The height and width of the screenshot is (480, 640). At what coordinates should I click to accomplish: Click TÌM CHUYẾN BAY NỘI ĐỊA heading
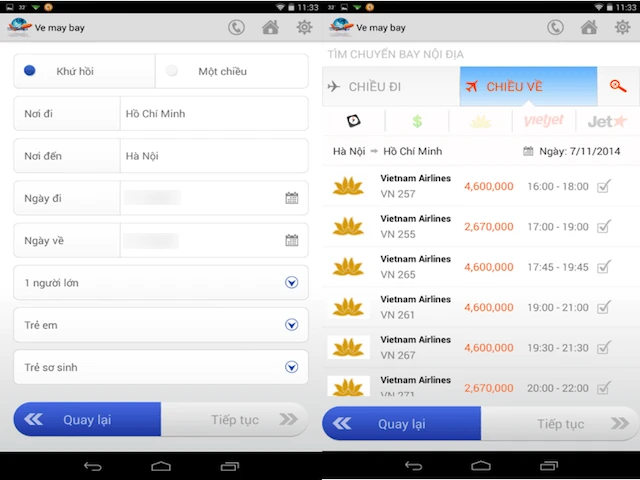396,54
